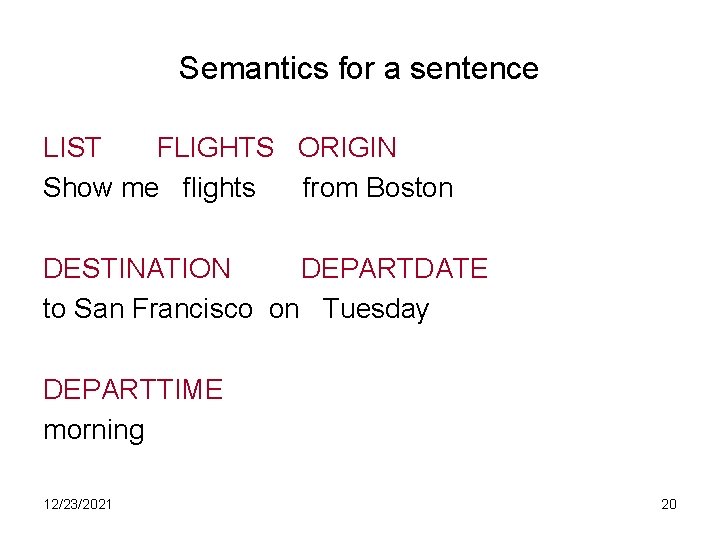Click the slide title 'Semantics for a sentence'
720x540 pixels.
pyautogui.click(x=358, y=69)
